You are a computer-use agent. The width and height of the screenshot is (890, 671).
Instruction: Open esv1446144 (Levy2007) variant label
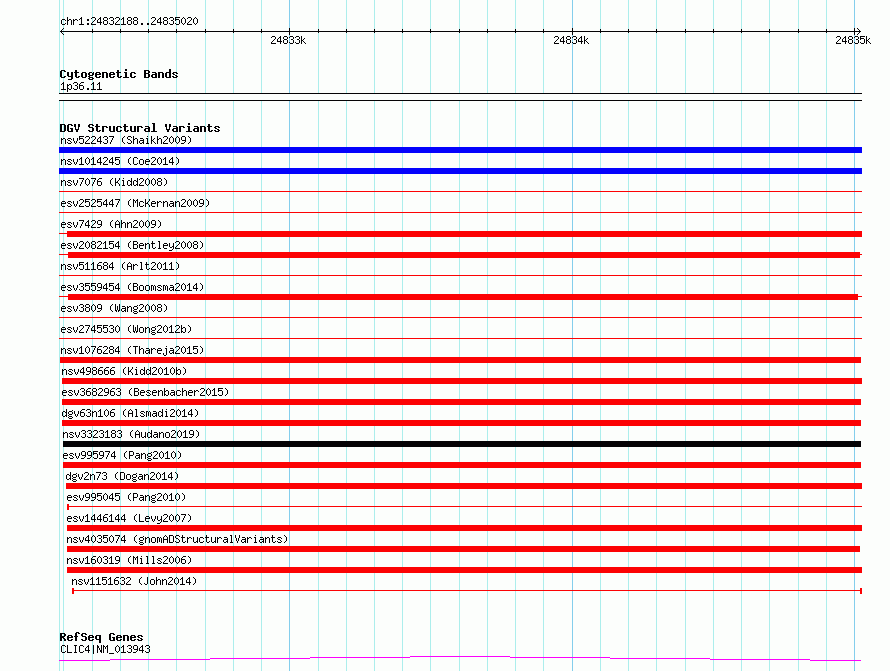click(x=129, y=518)
